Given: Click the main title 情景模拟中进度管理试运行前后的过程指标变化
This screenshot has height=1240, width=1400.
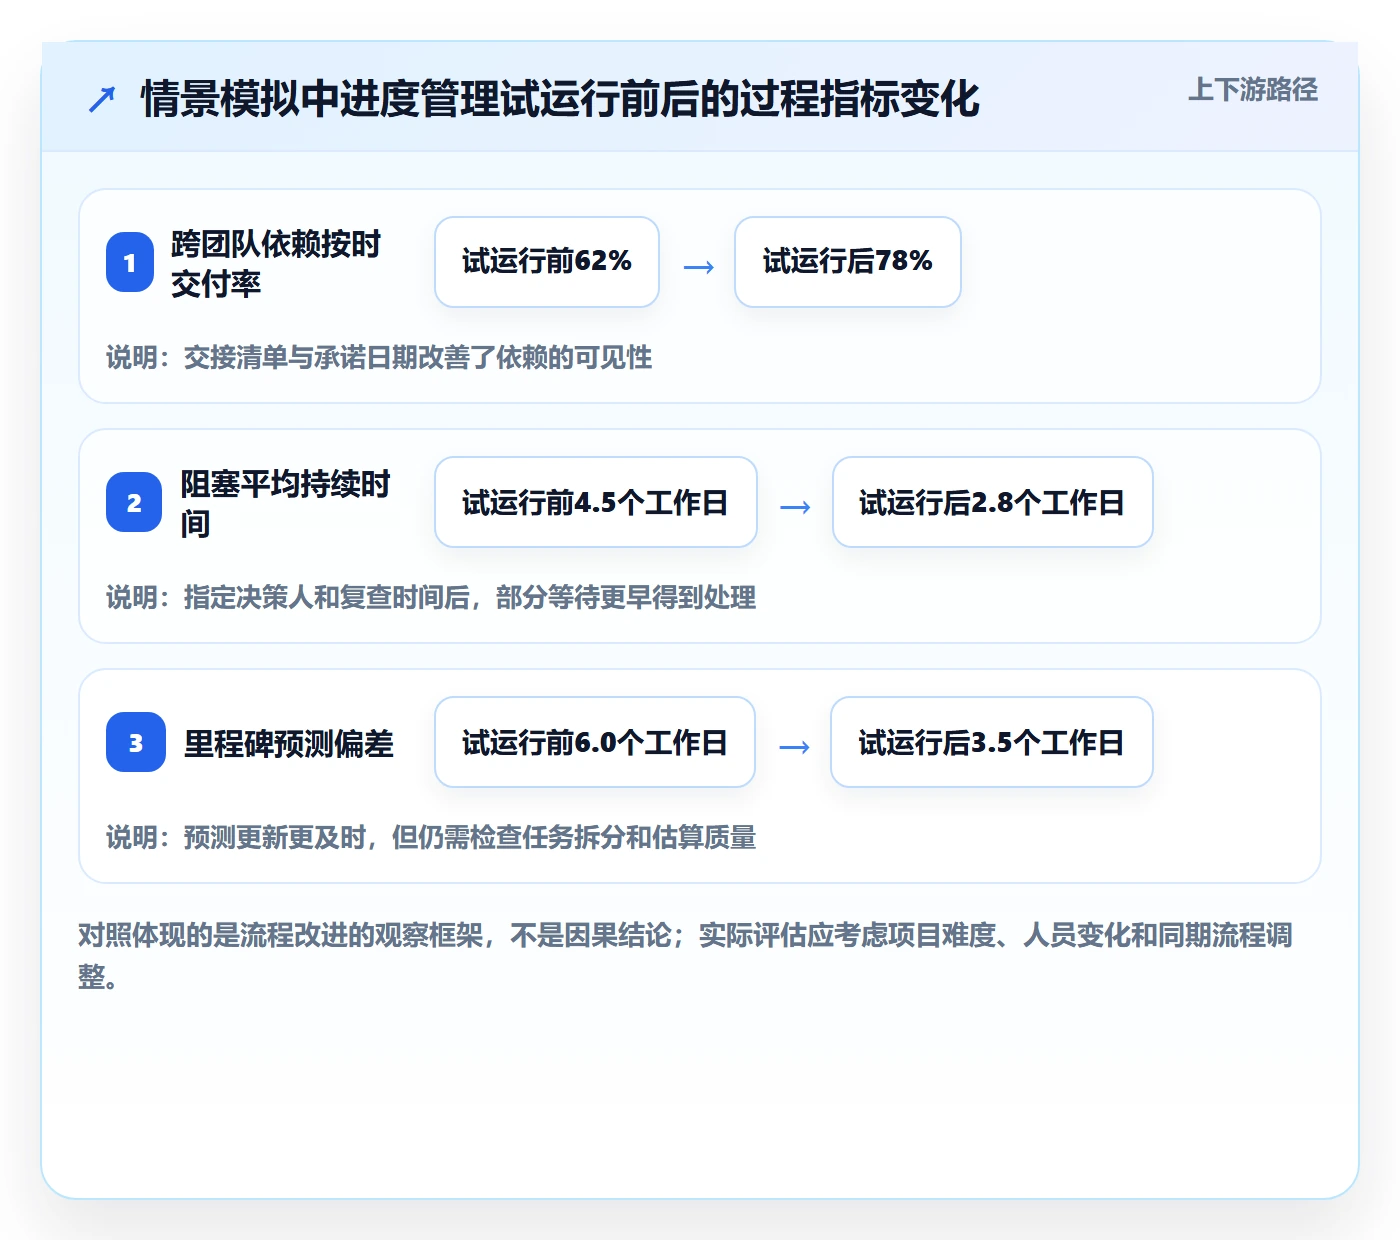Looking at the screenshot, I should (560, 99).
